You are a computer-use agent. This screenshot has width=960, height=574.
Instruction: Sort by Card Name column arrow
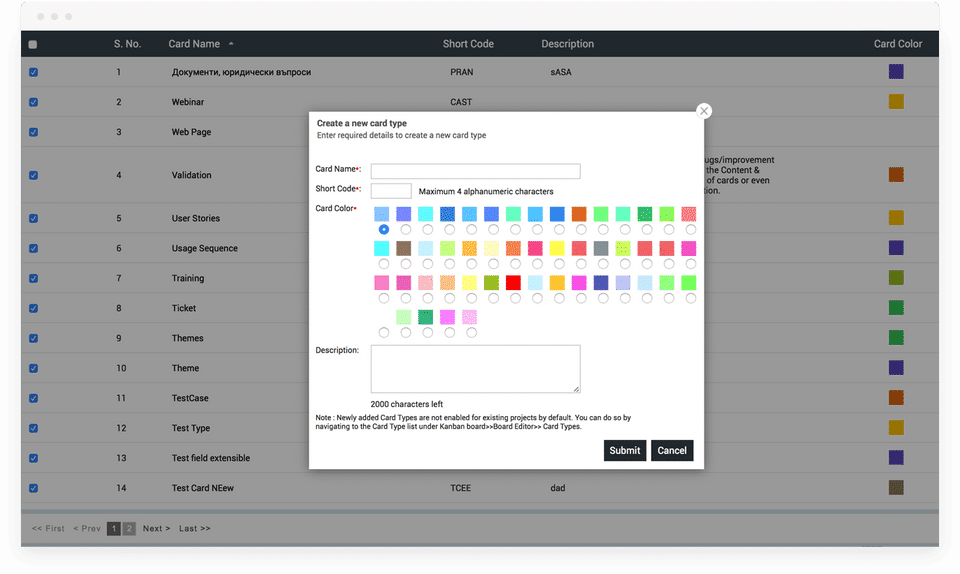point(231,44)
